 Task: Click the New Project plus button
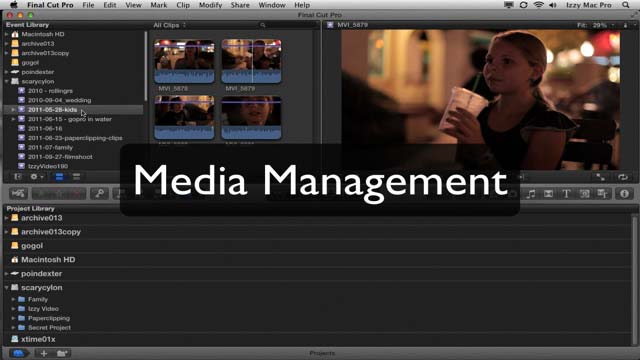[x=44, y=353]
